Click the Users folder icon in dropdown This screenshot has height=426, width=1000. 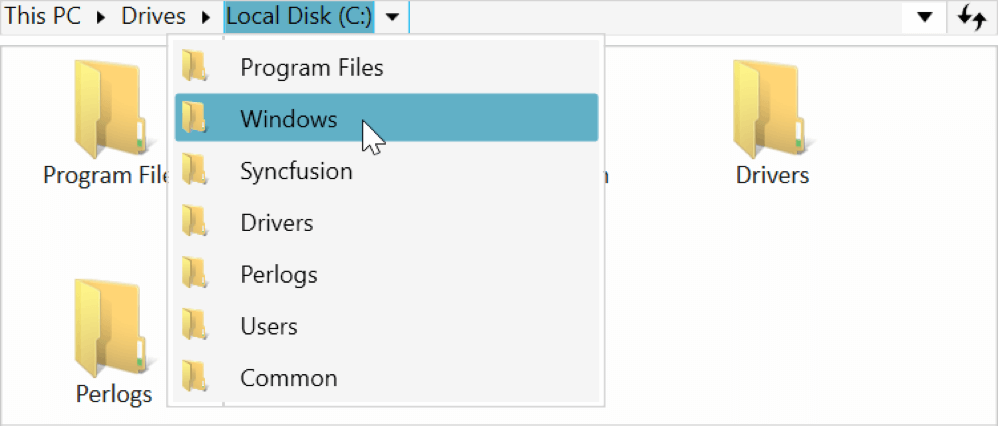point(194,326)
